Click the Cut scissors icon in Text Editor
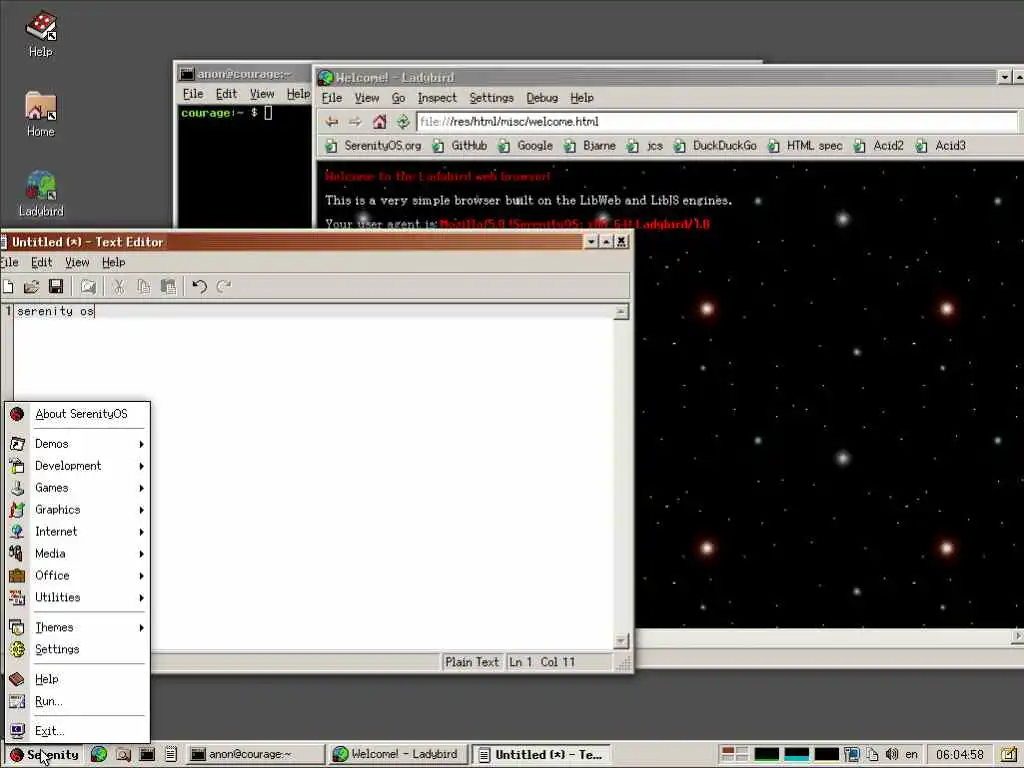Image resolution: width=1024 pixels, height=768 pixels. pyautogui.click(x=118, y=286)
